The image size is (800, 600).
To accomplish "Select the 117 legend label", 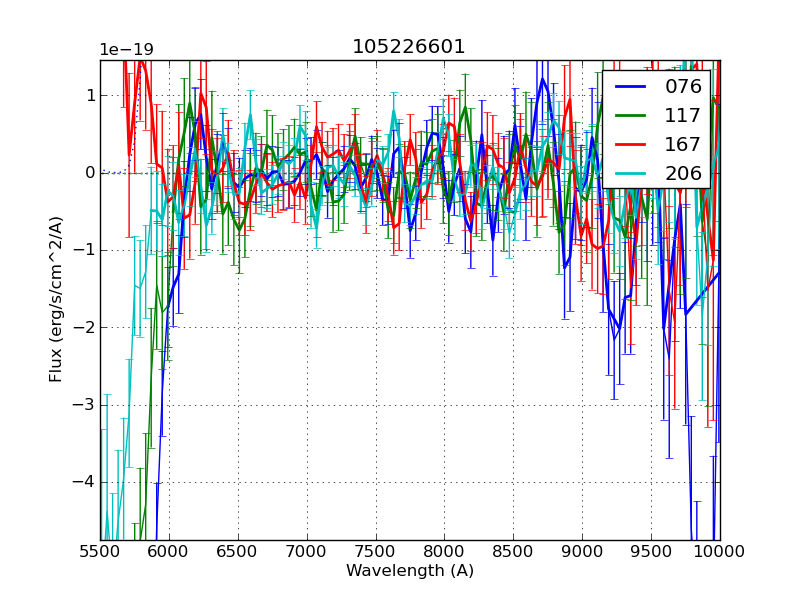I will (683, 116).
